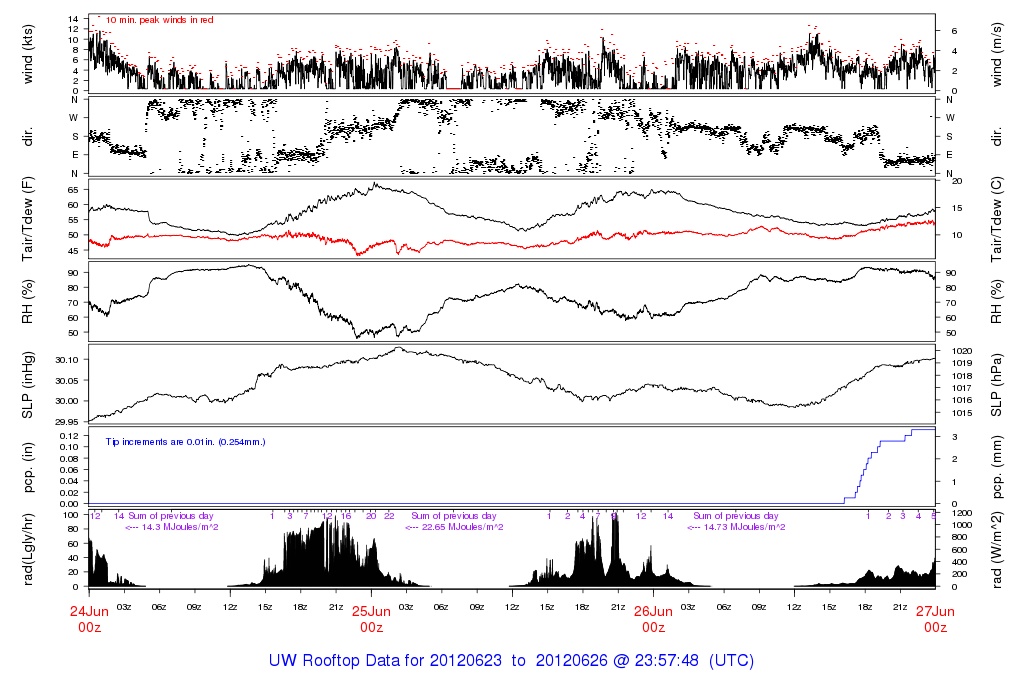Click the 'pcp. (mm)' axis label
The width and height of the screenshot is (1024, 700).
click(997, 465)
